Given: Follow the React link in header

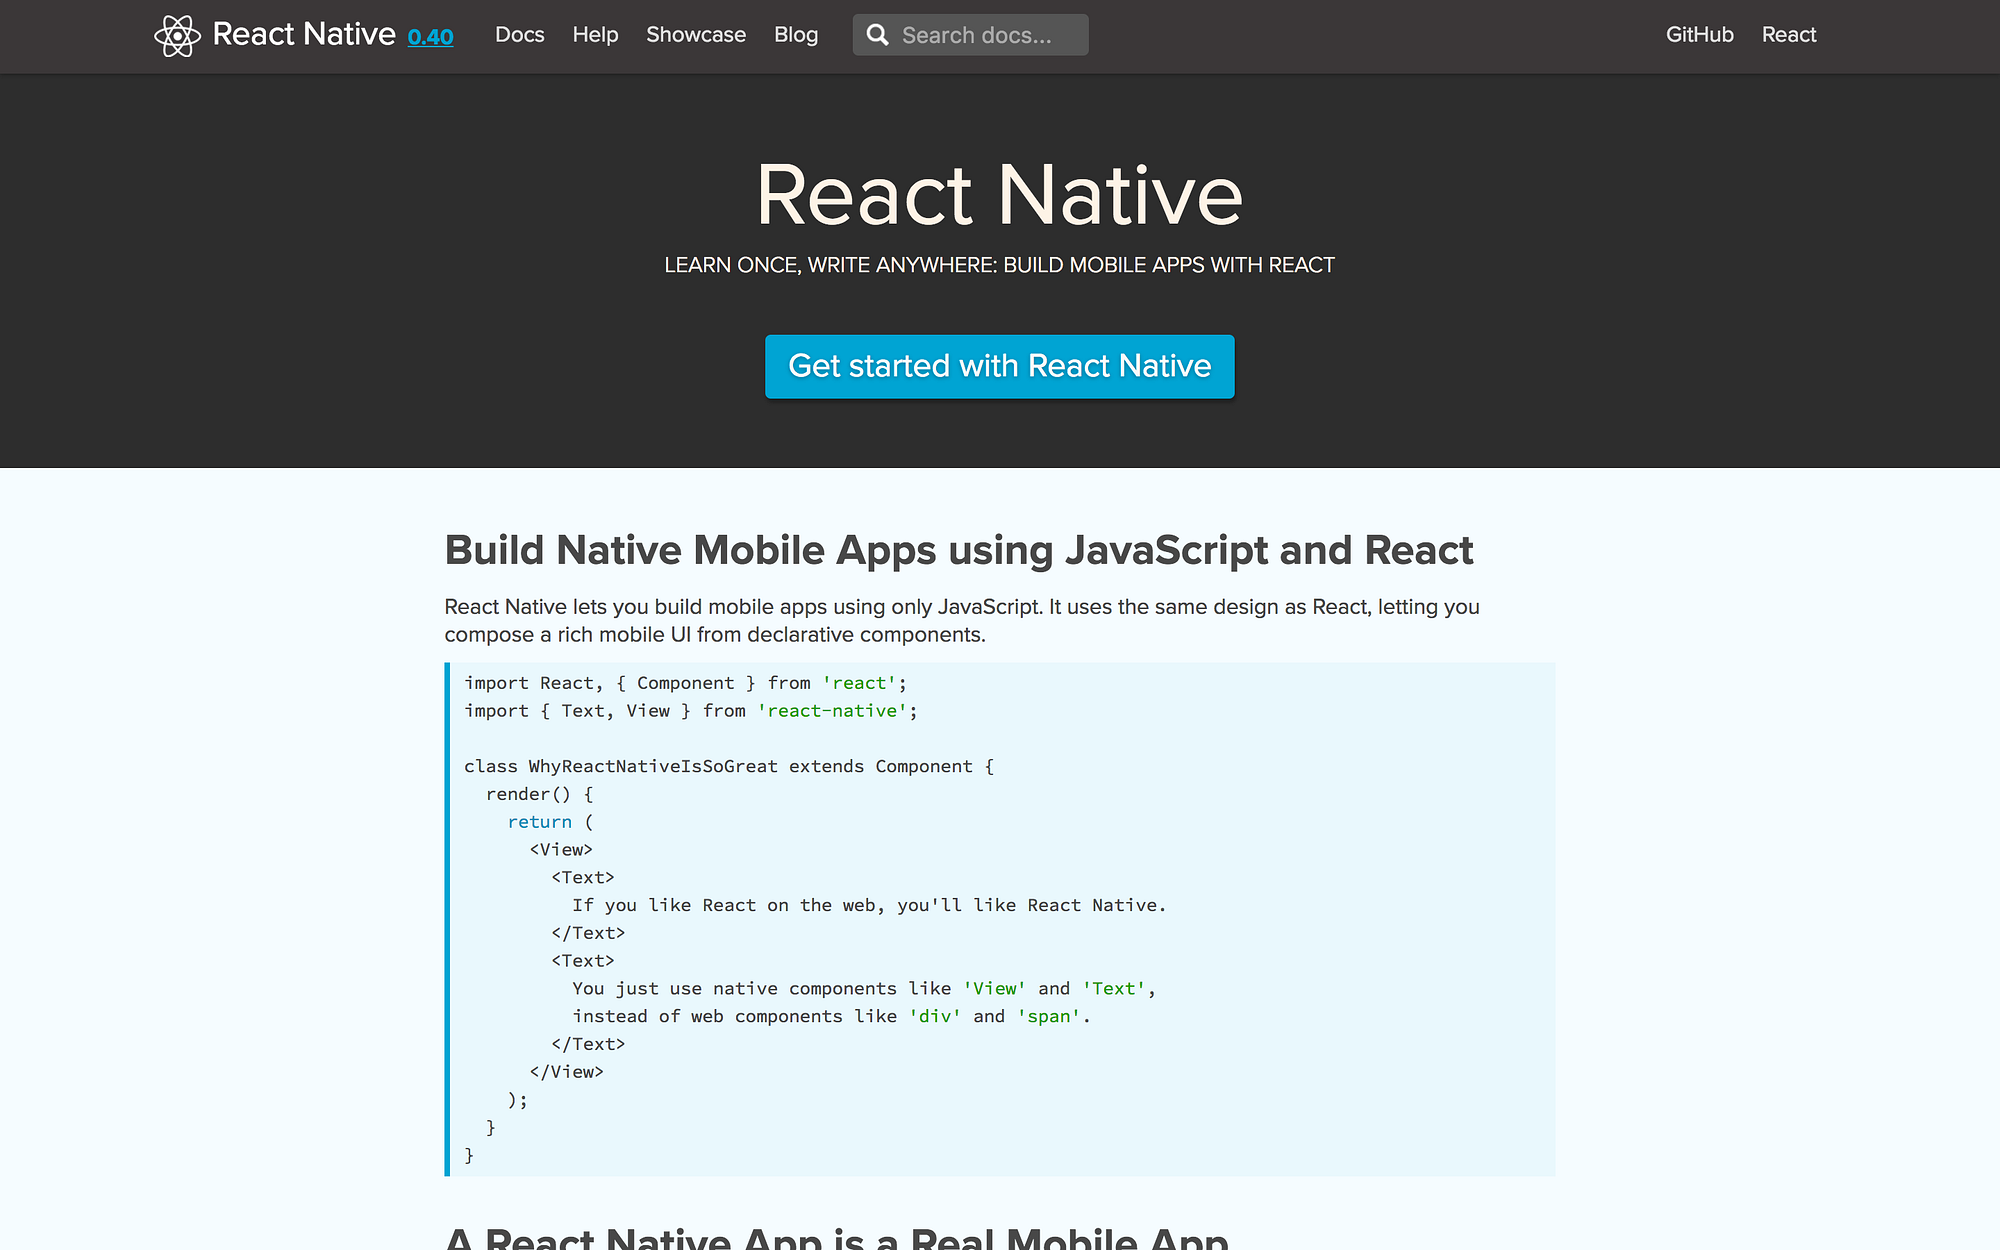Looking at the screenshot, I should [x=1788, y=35].
